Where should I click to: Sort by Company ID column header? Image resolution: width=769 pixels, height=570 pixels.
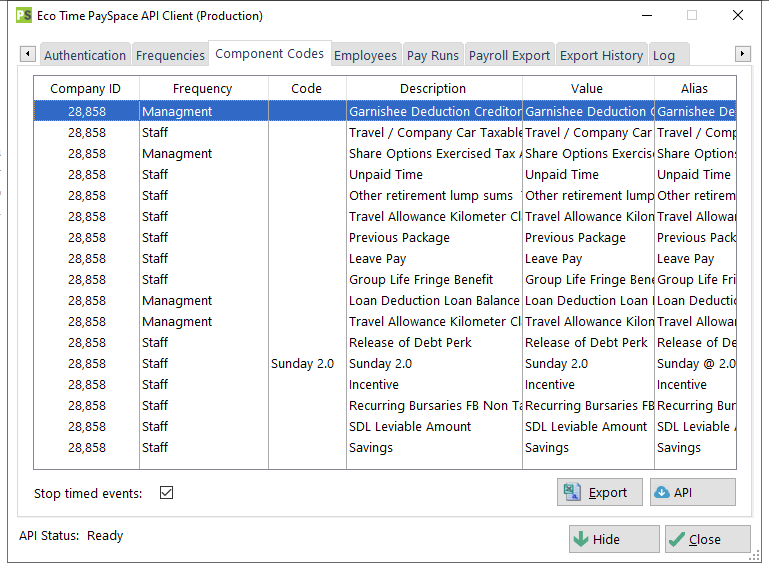click(x=86, y=88)
